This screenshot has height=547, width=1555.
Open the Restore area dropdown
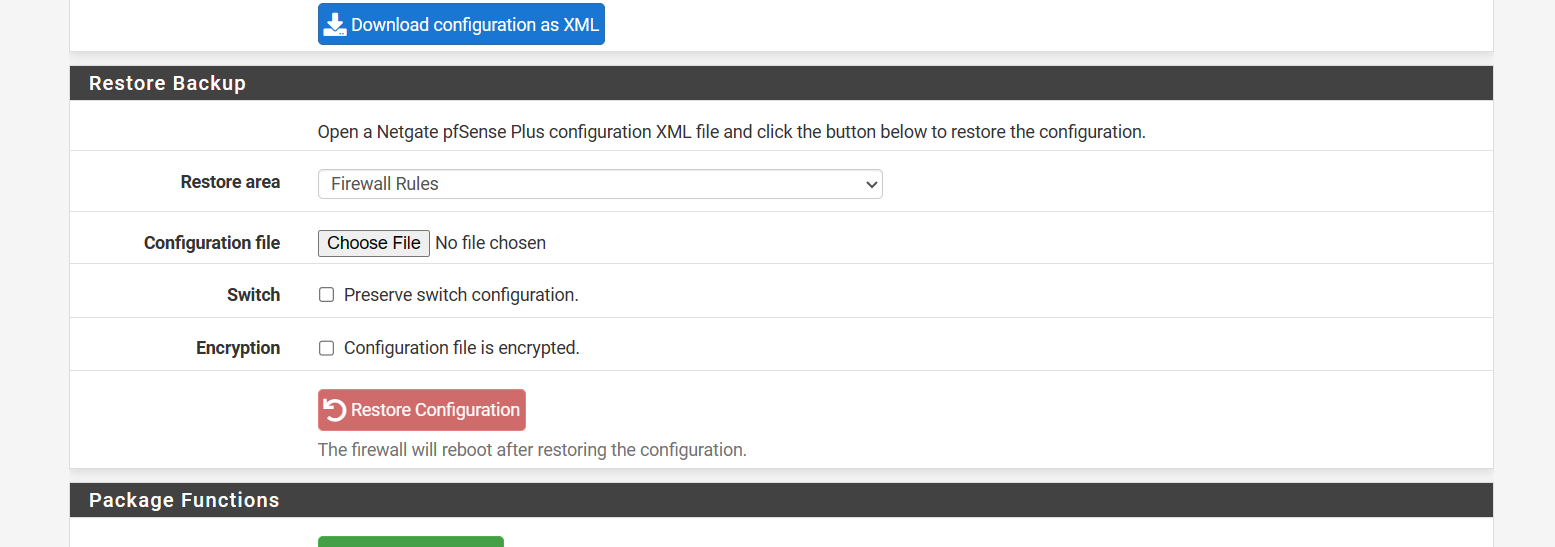(599, 184)
